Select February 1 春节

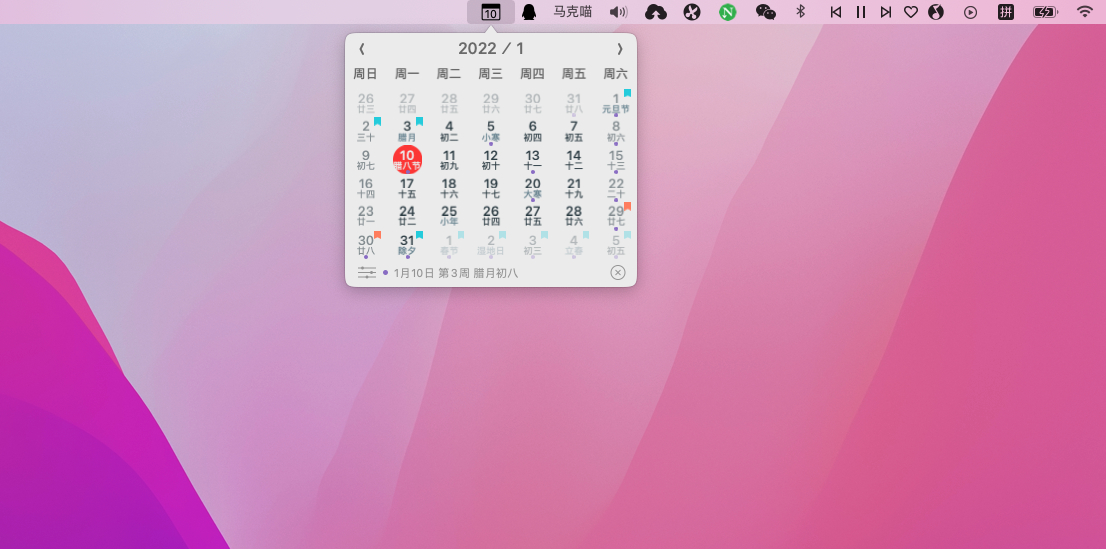pos(449,245)
